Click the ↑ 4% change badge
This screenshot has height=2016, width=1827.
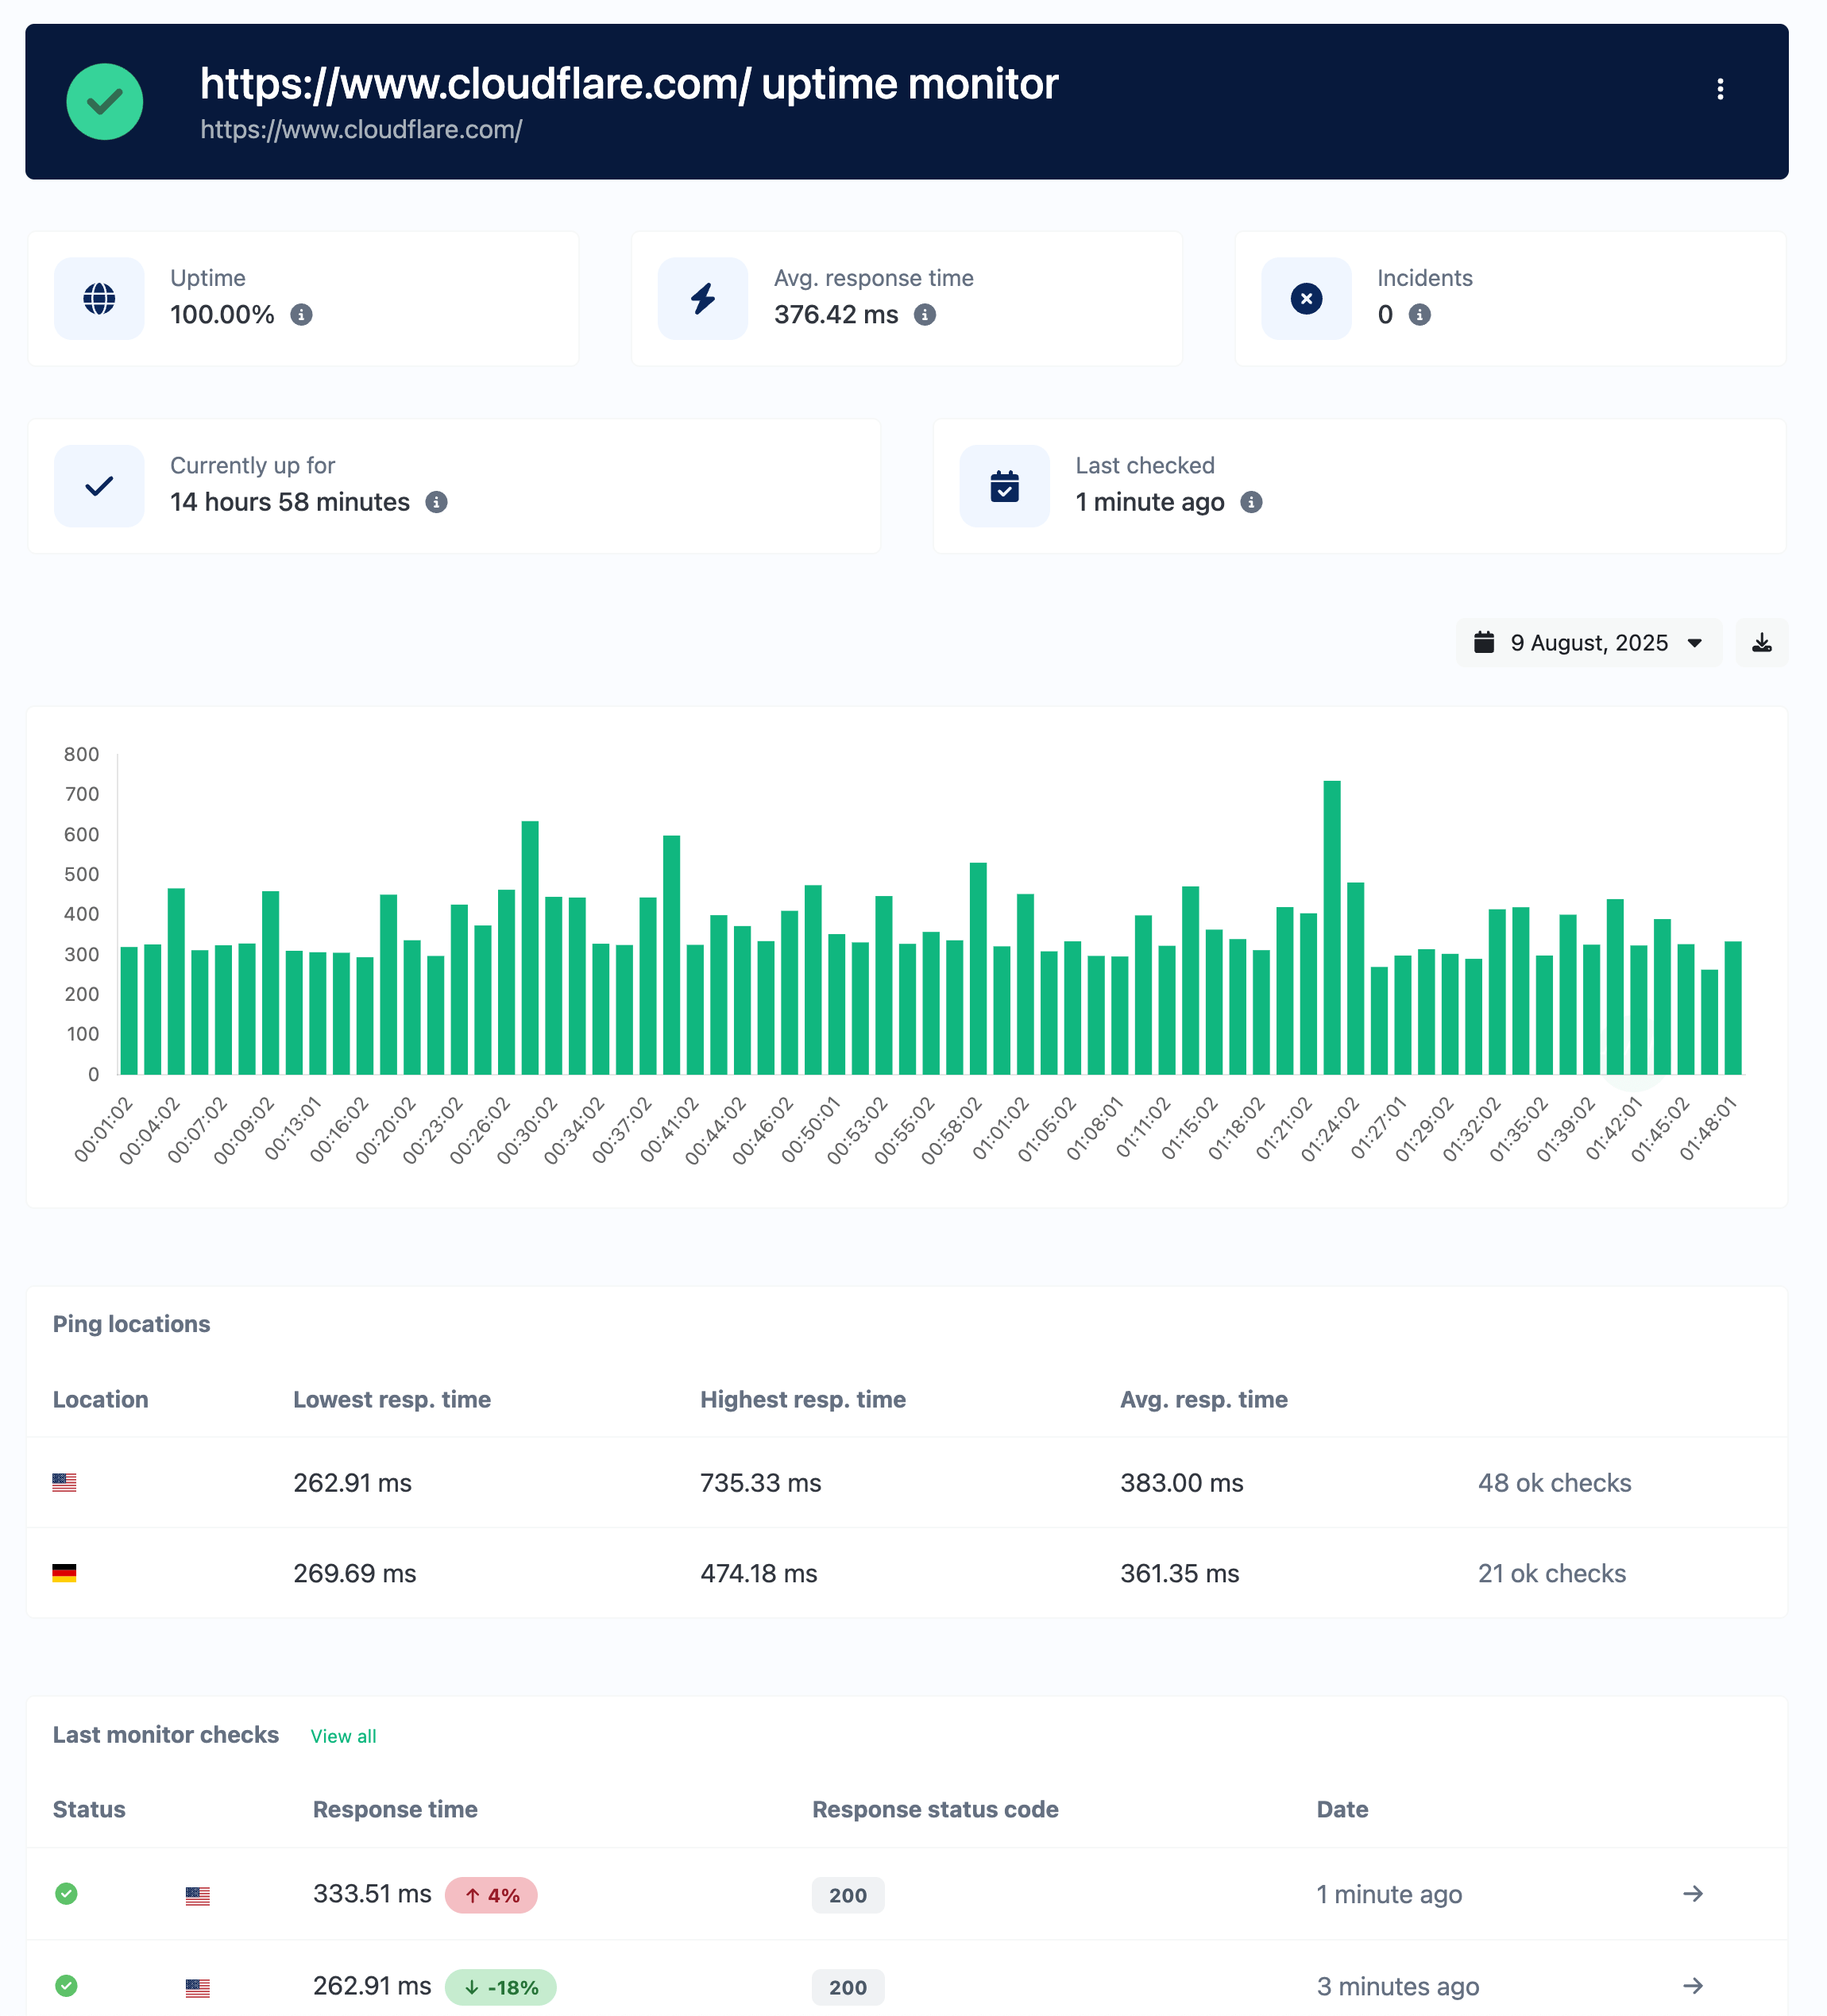click(491, 1895)
